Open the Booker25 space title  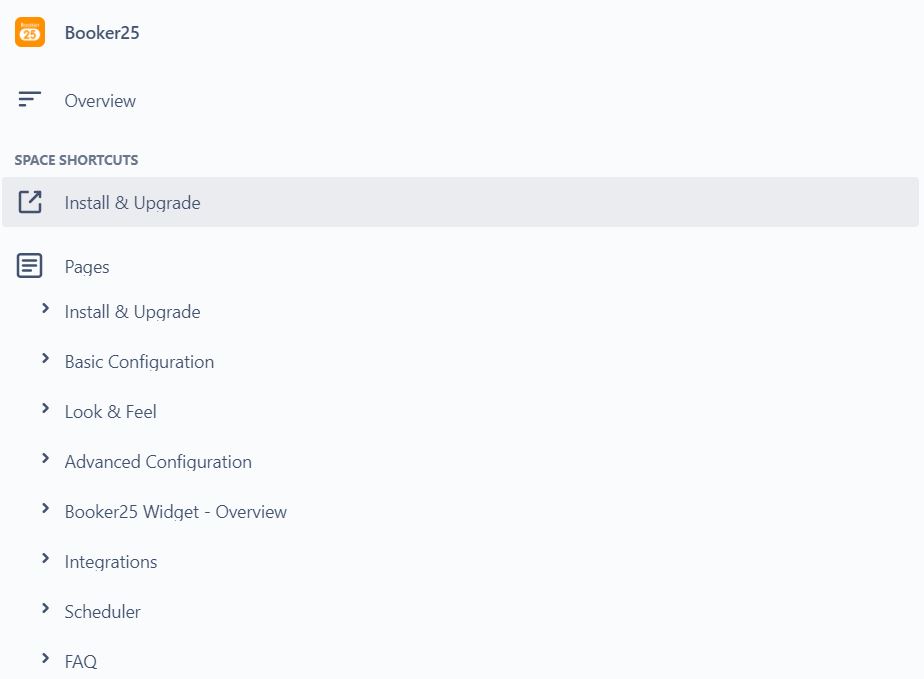[102, 33]
